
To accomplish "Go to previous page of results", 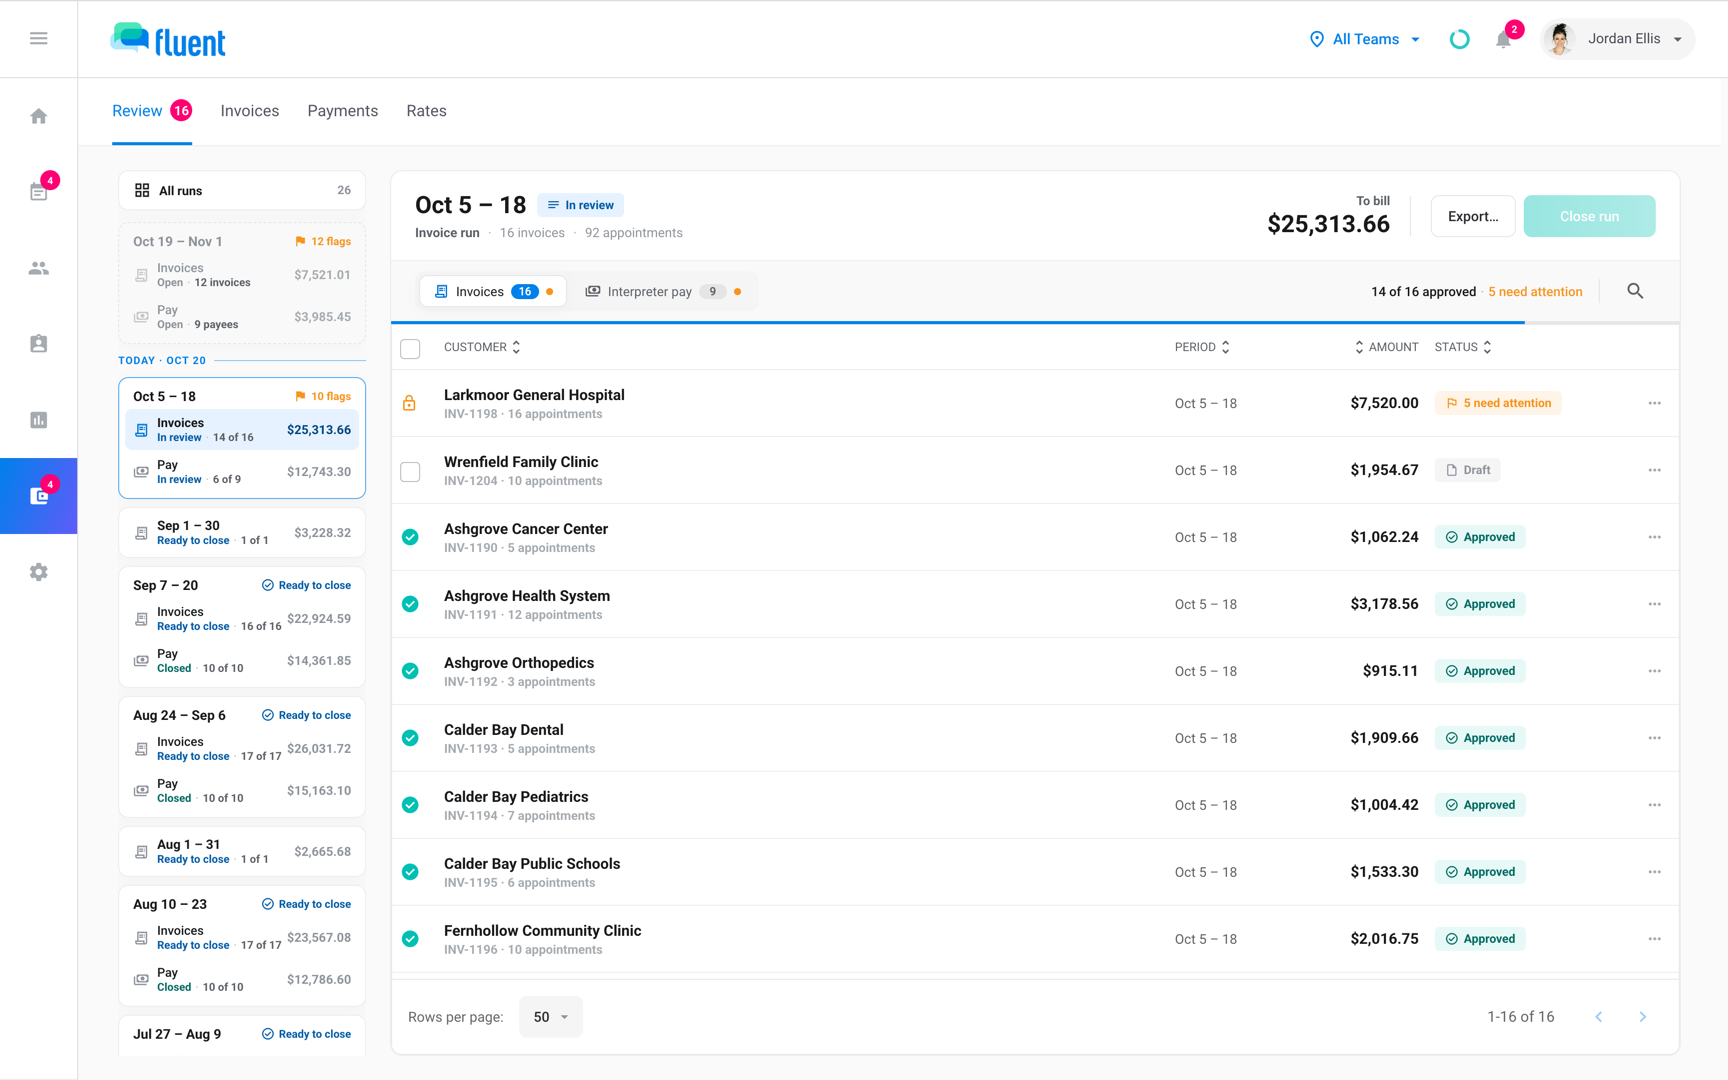I will point(1599,1017).
